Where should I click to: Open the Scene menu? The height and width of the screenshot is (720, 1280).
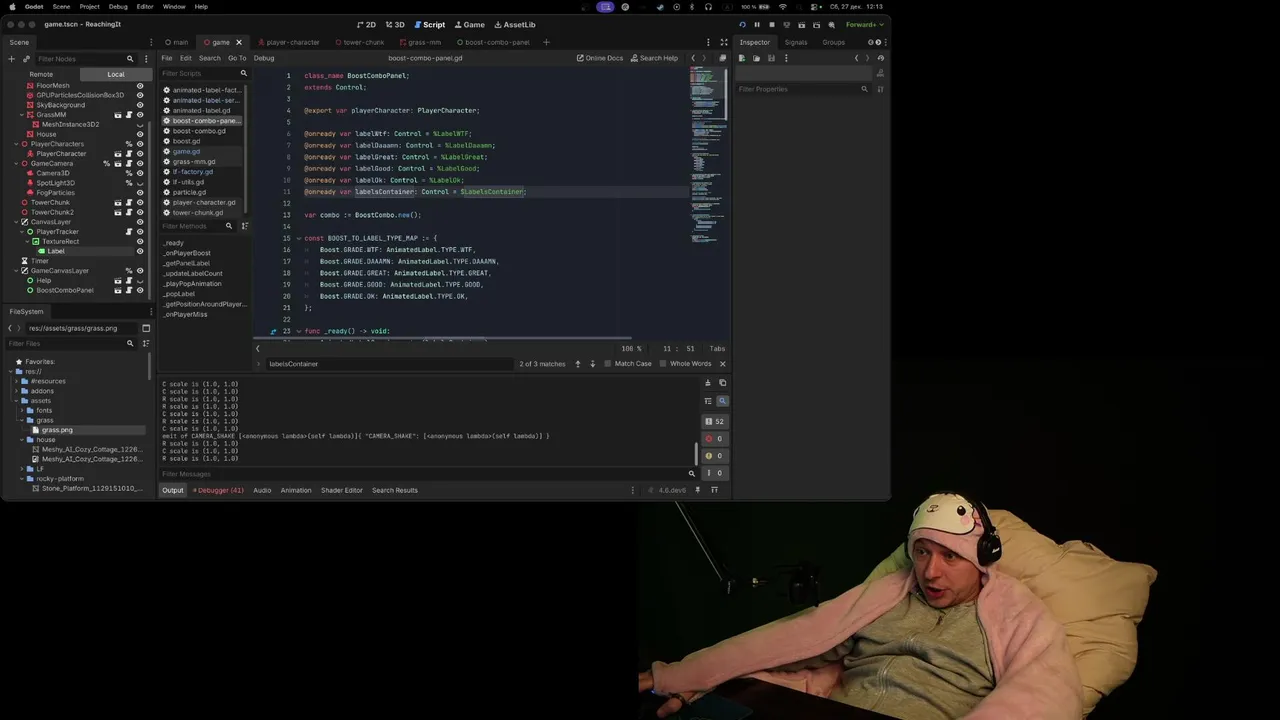click(x=61, y=6)
